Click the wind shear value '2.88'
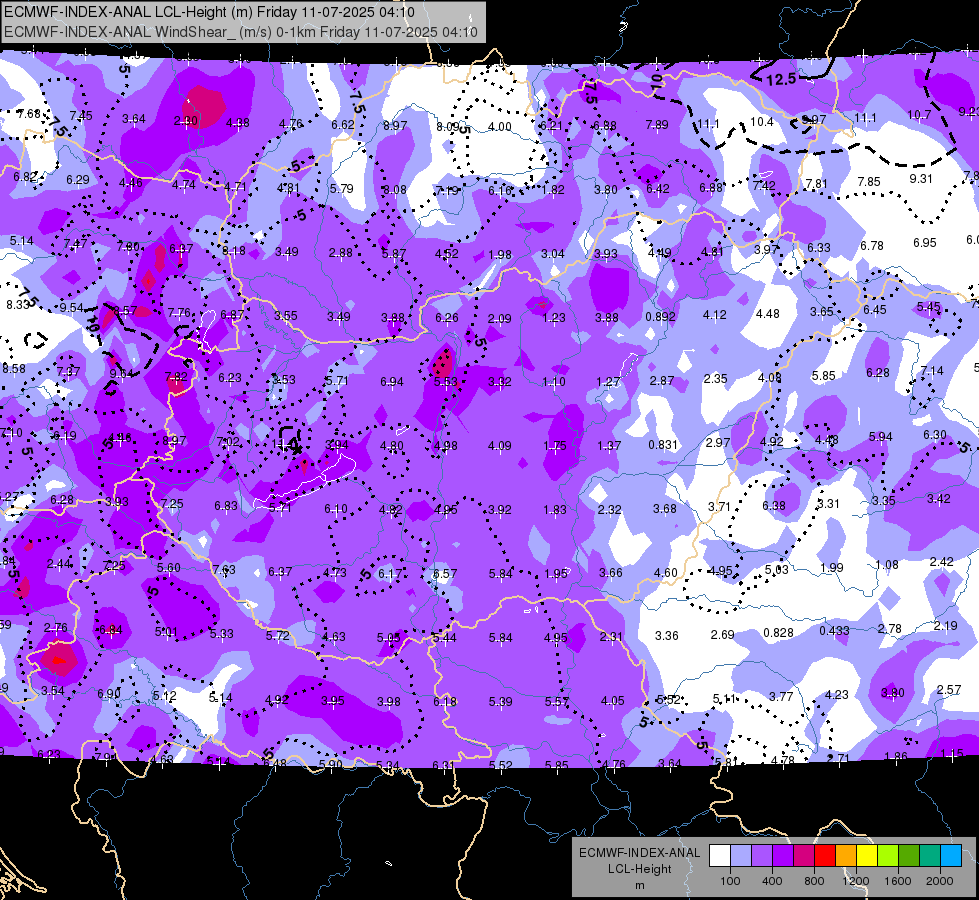The height and width of the screenshot is (900, 979). [341, 253]
